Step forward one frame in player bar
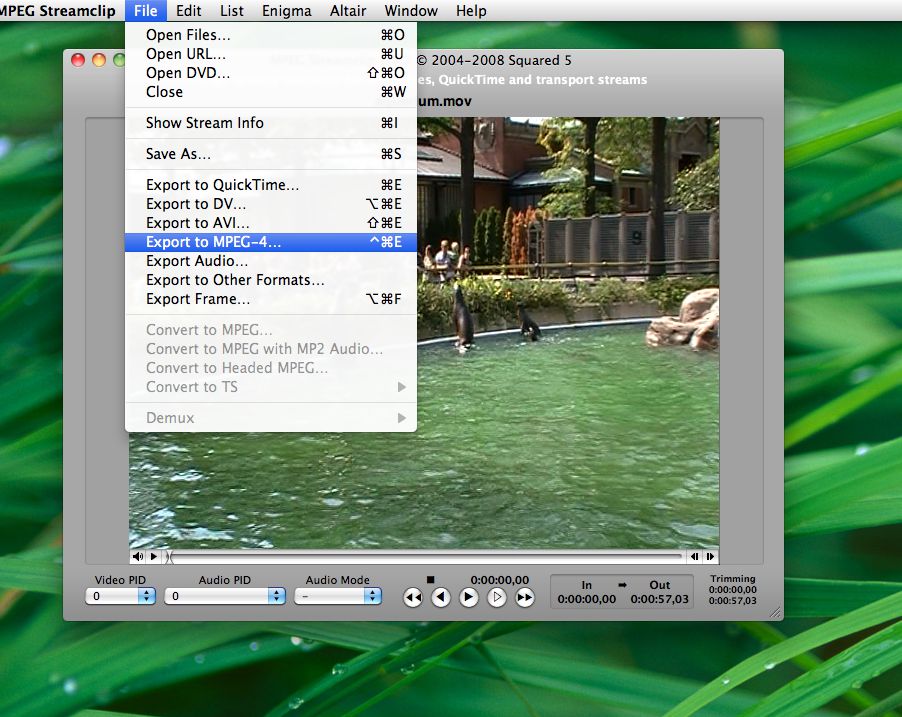The width and height of the screenshot is (902, 717). point(710,556)
